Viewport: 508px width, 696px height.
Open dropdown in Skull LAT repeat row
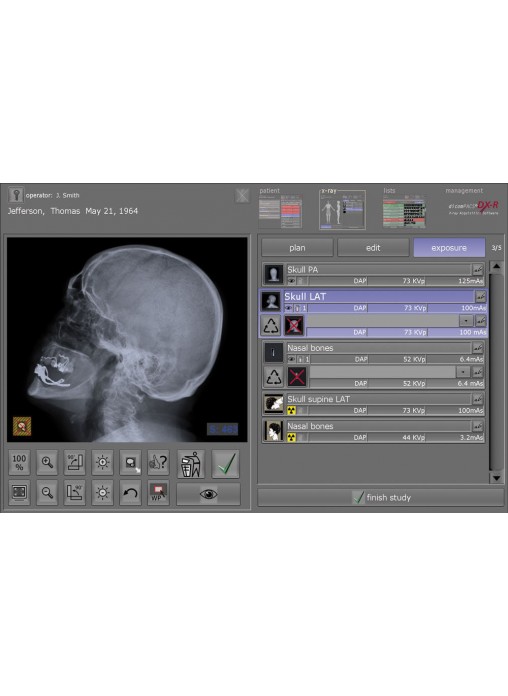[466, 320]
